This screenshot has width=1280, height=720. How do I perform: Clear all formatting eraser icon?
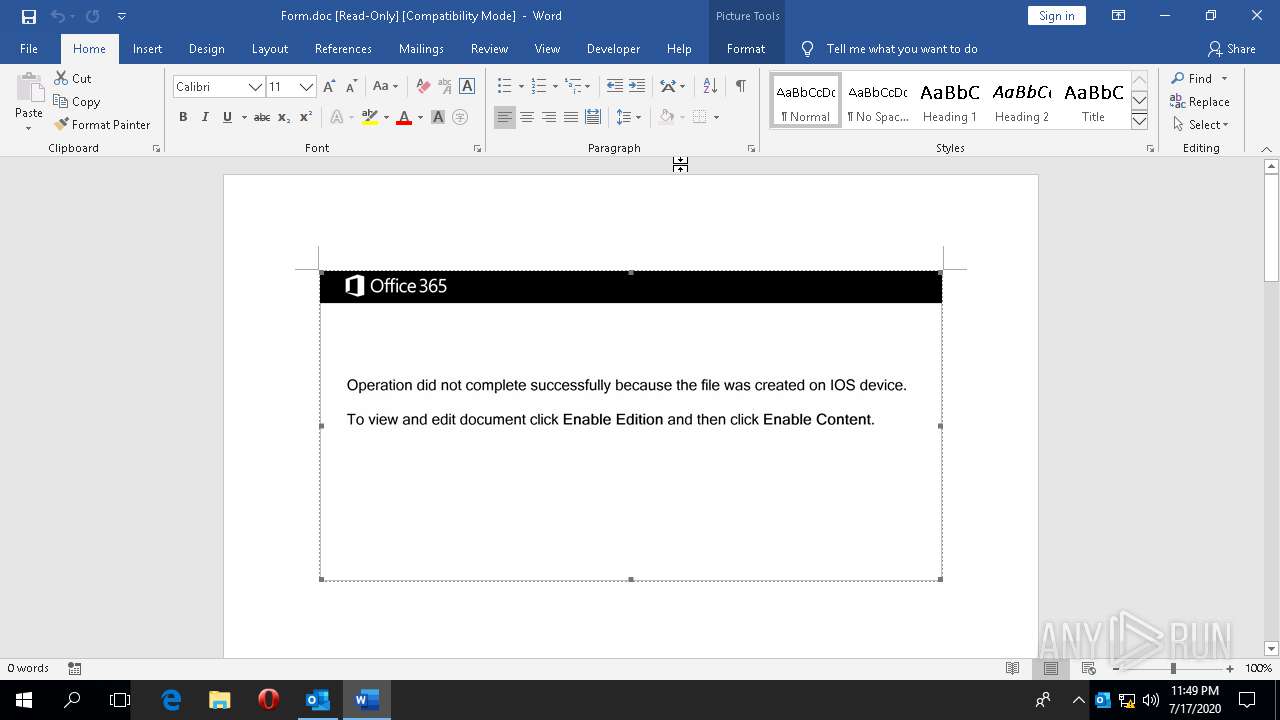(x=423, y=87)
